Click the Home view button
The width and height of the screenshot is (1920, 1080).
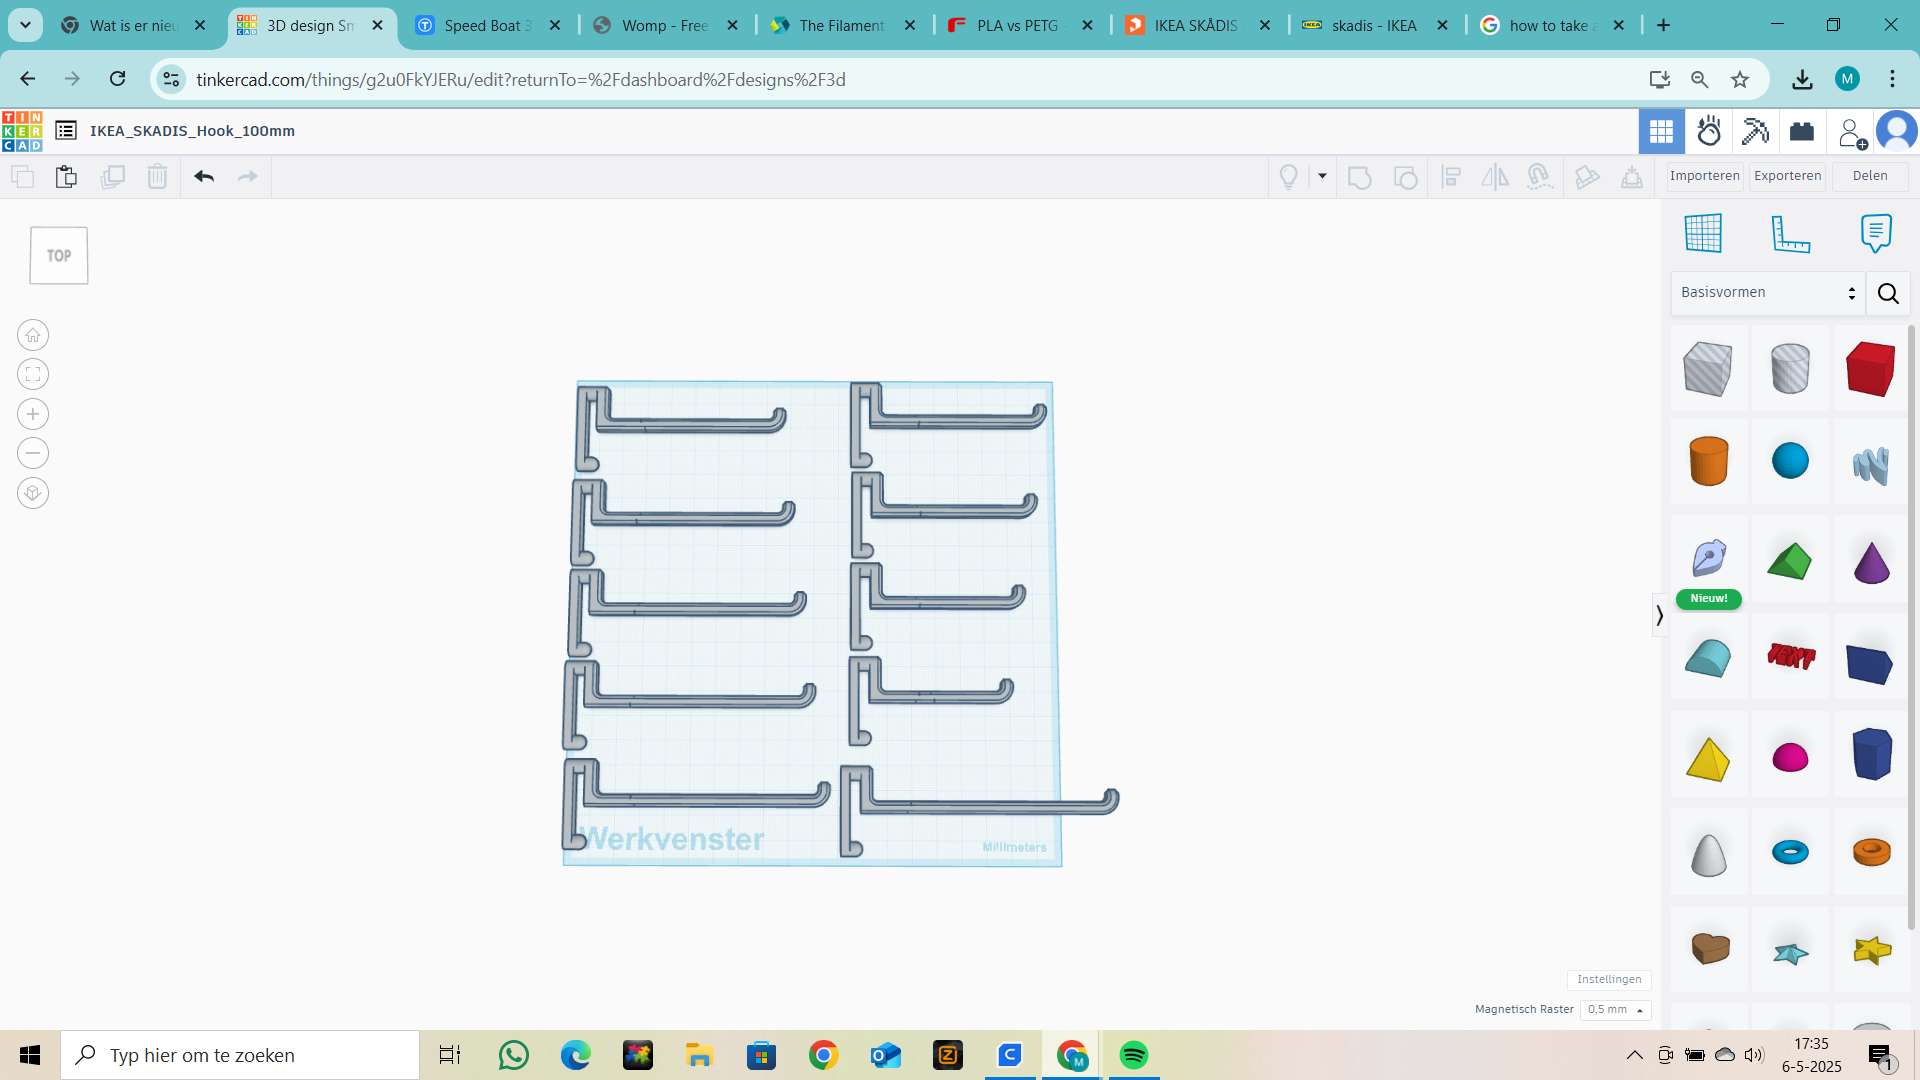pos(33,335)
